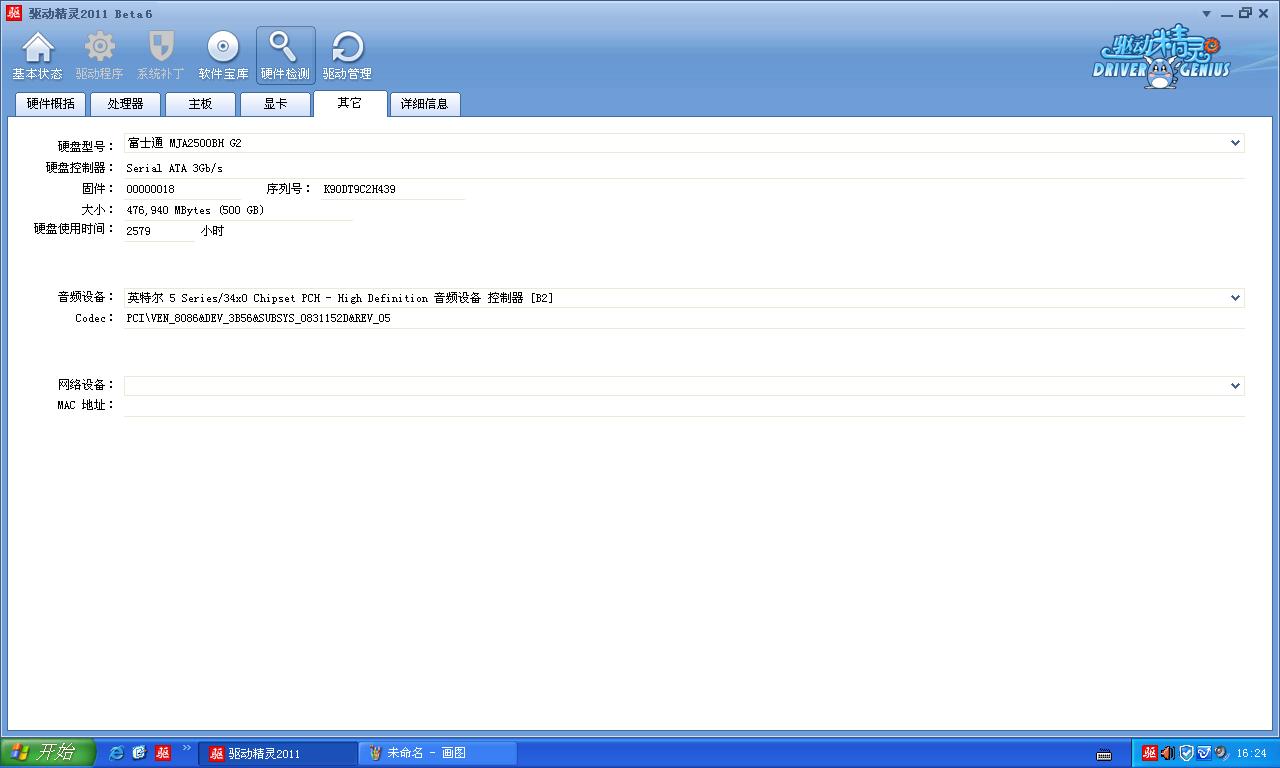Screen dimensions: 1280x768
Task: Expand quick launch overflow chevron
Action: [x=186, y=748]
